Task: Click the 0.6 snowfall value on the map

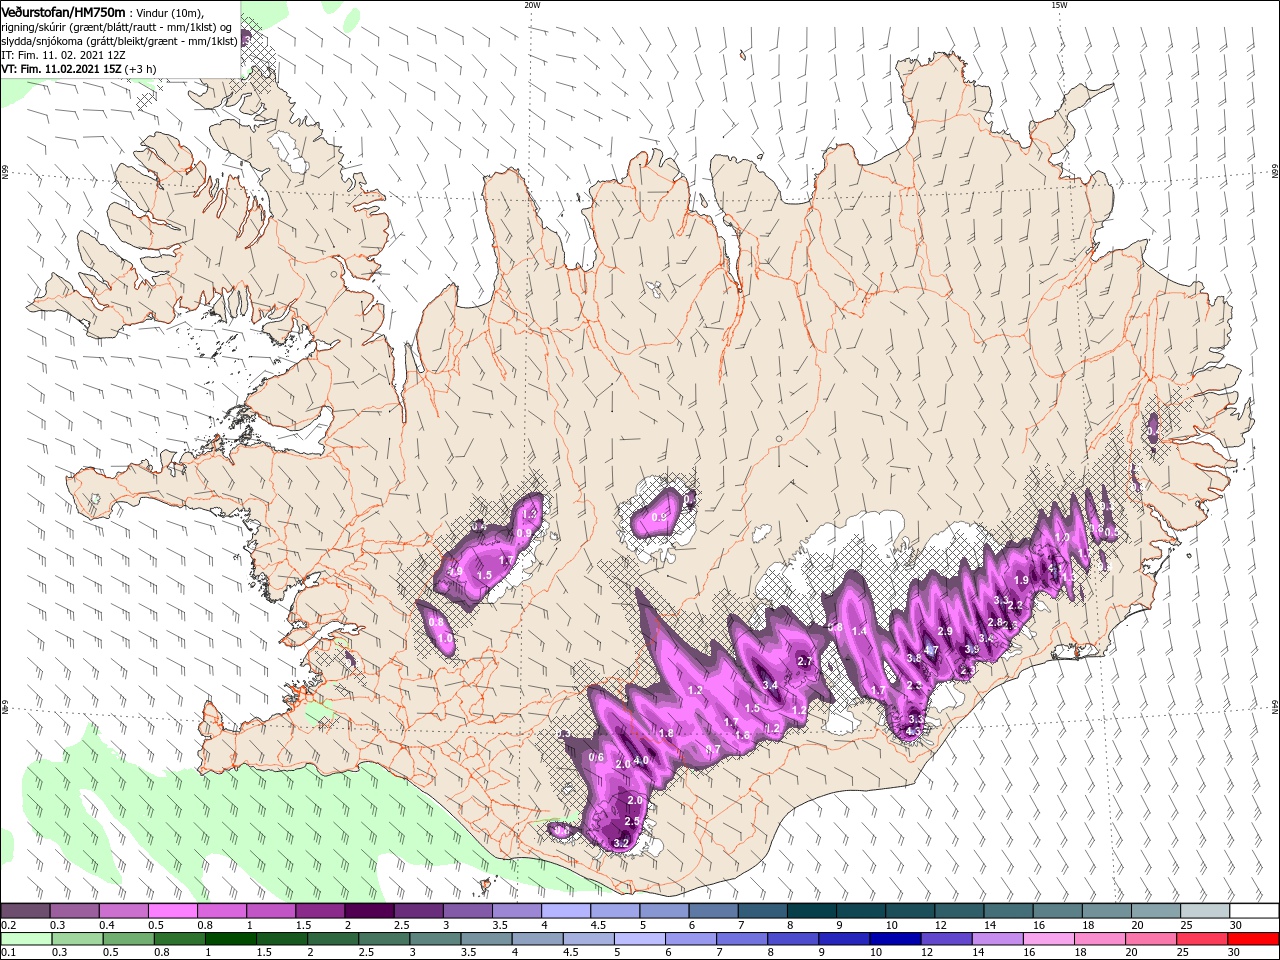Action: [x=596, y=757]
